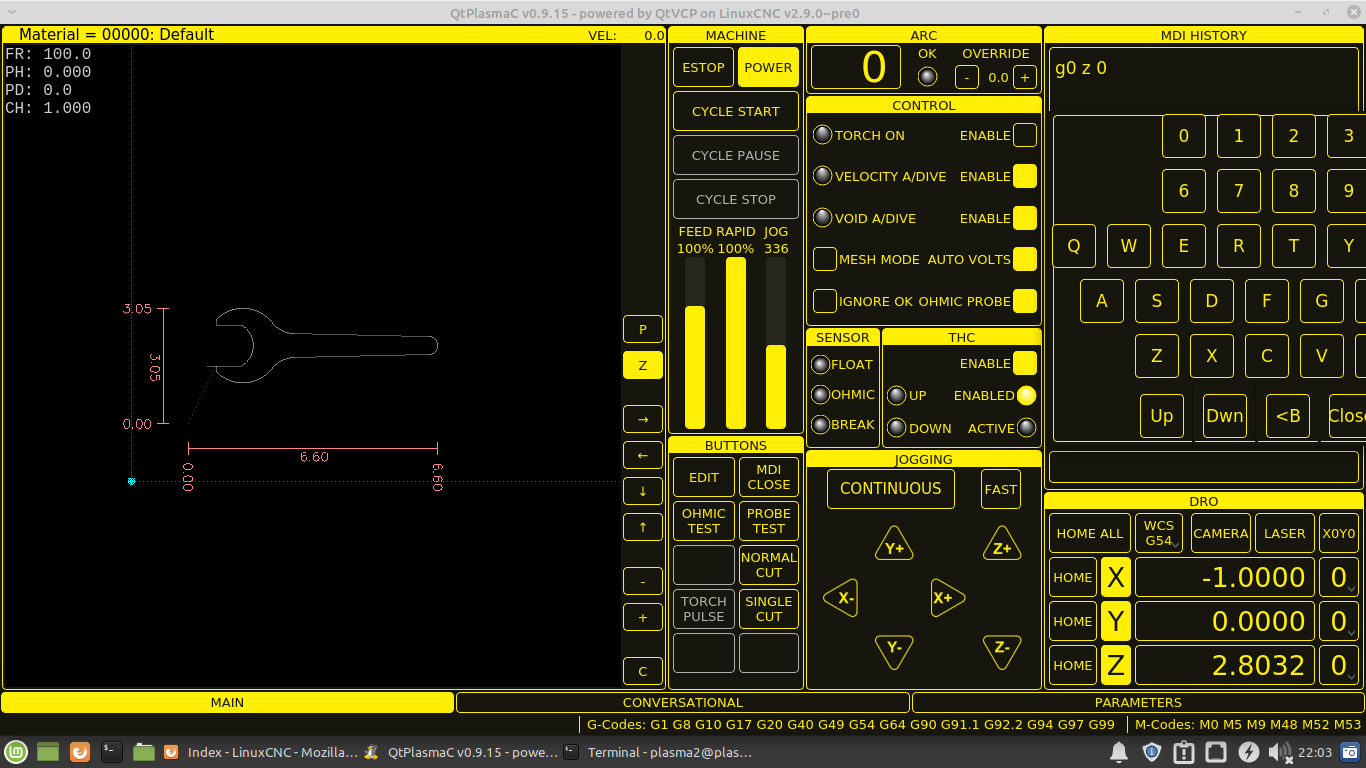Click the notification bell tray icon
Screen dimensions: 1366x768
(1119, 752)
